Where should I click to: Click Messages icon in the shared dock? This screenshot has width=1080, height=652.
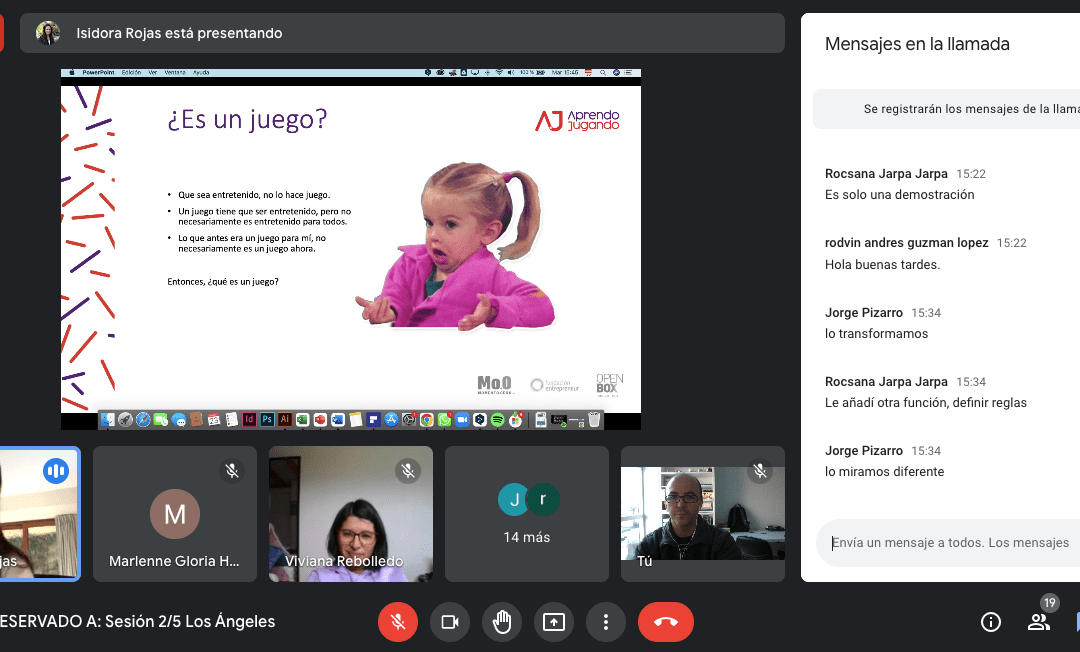pos(179,419)
